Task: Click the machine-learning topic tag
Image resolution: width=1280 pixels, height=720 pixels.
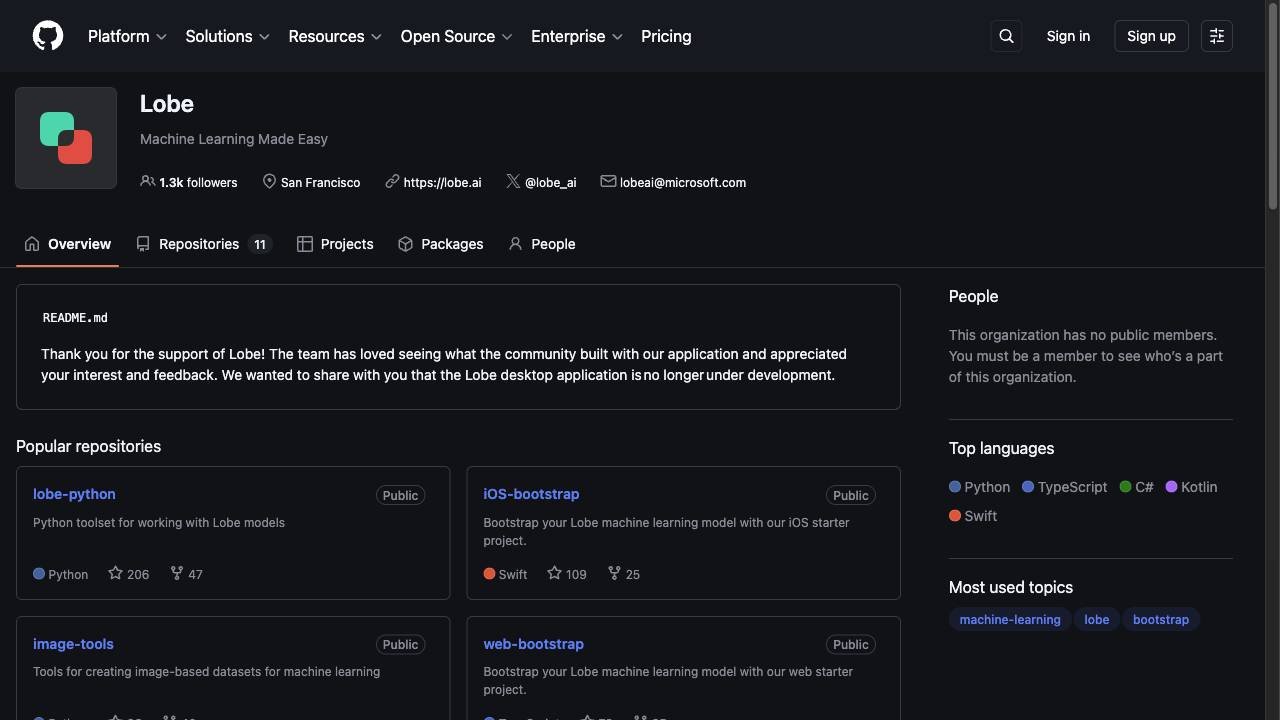Action: pyautogui.click(x=1010, y=619)
